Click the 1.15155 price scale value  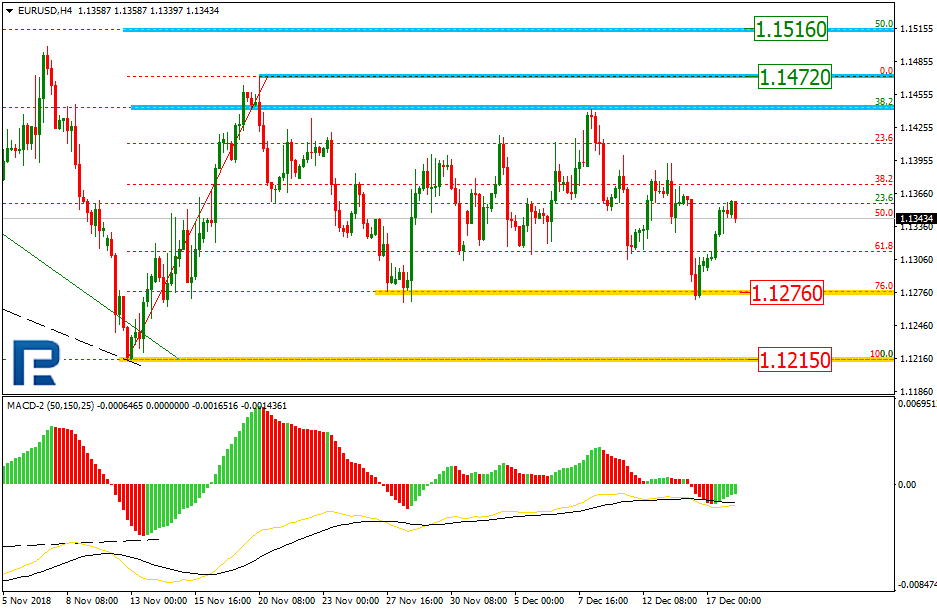916,29
